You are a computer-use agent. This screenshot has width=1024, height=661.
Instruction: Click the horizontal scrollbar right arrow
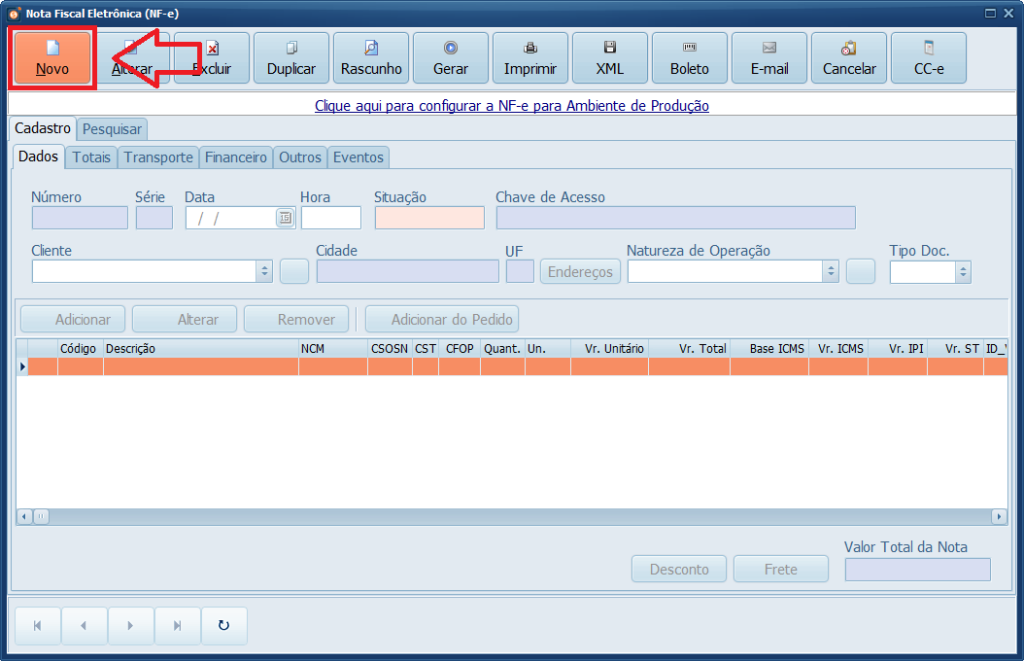(998, 517)
